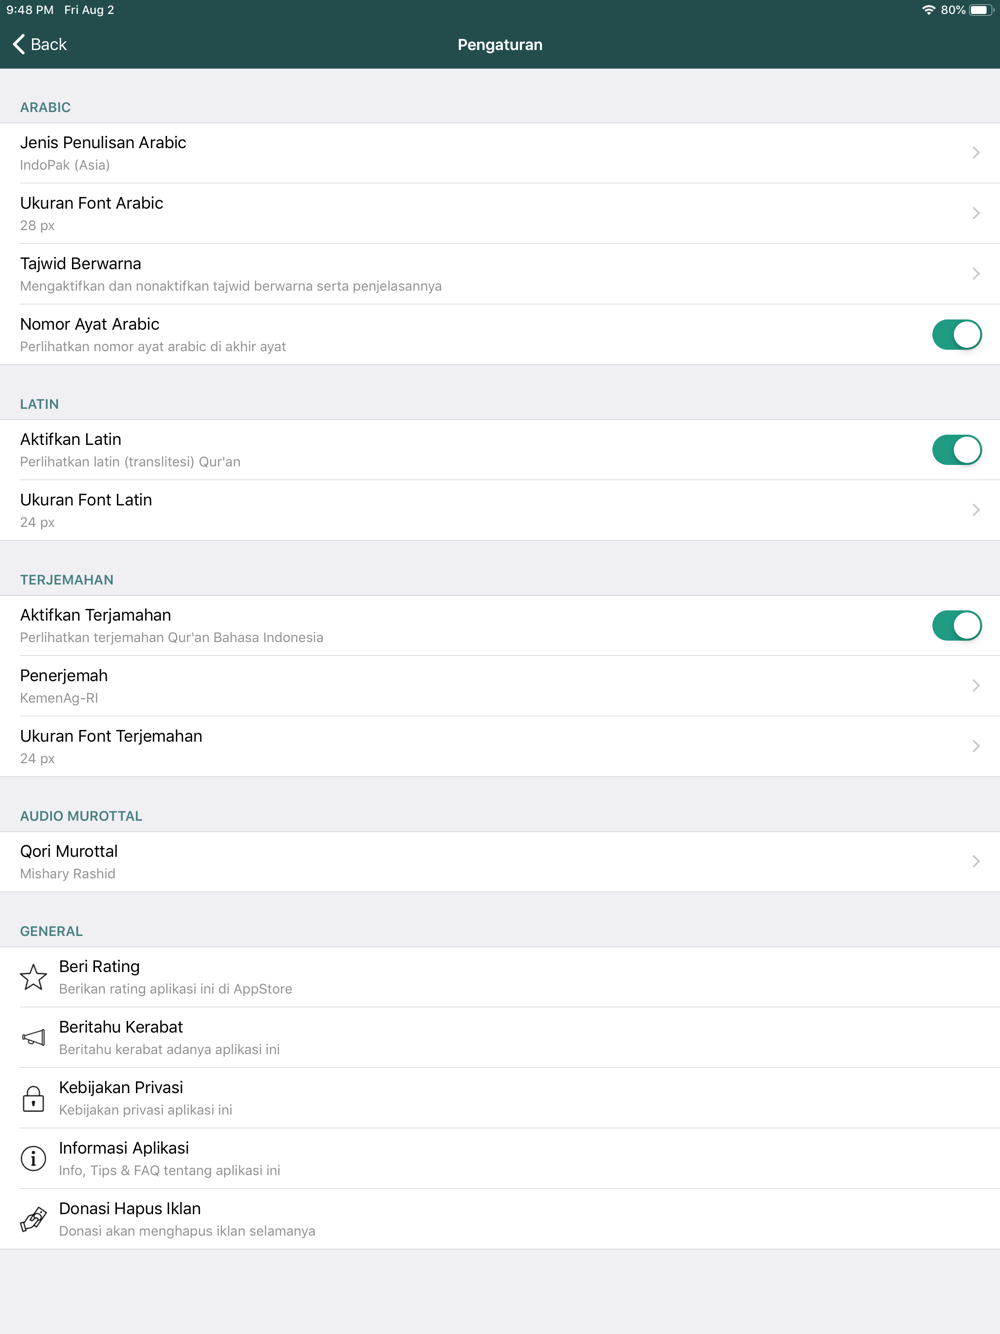Disable the Aktifkan Latin switch
Viewport: 1000px width, 1334px height.
point(956,450)
